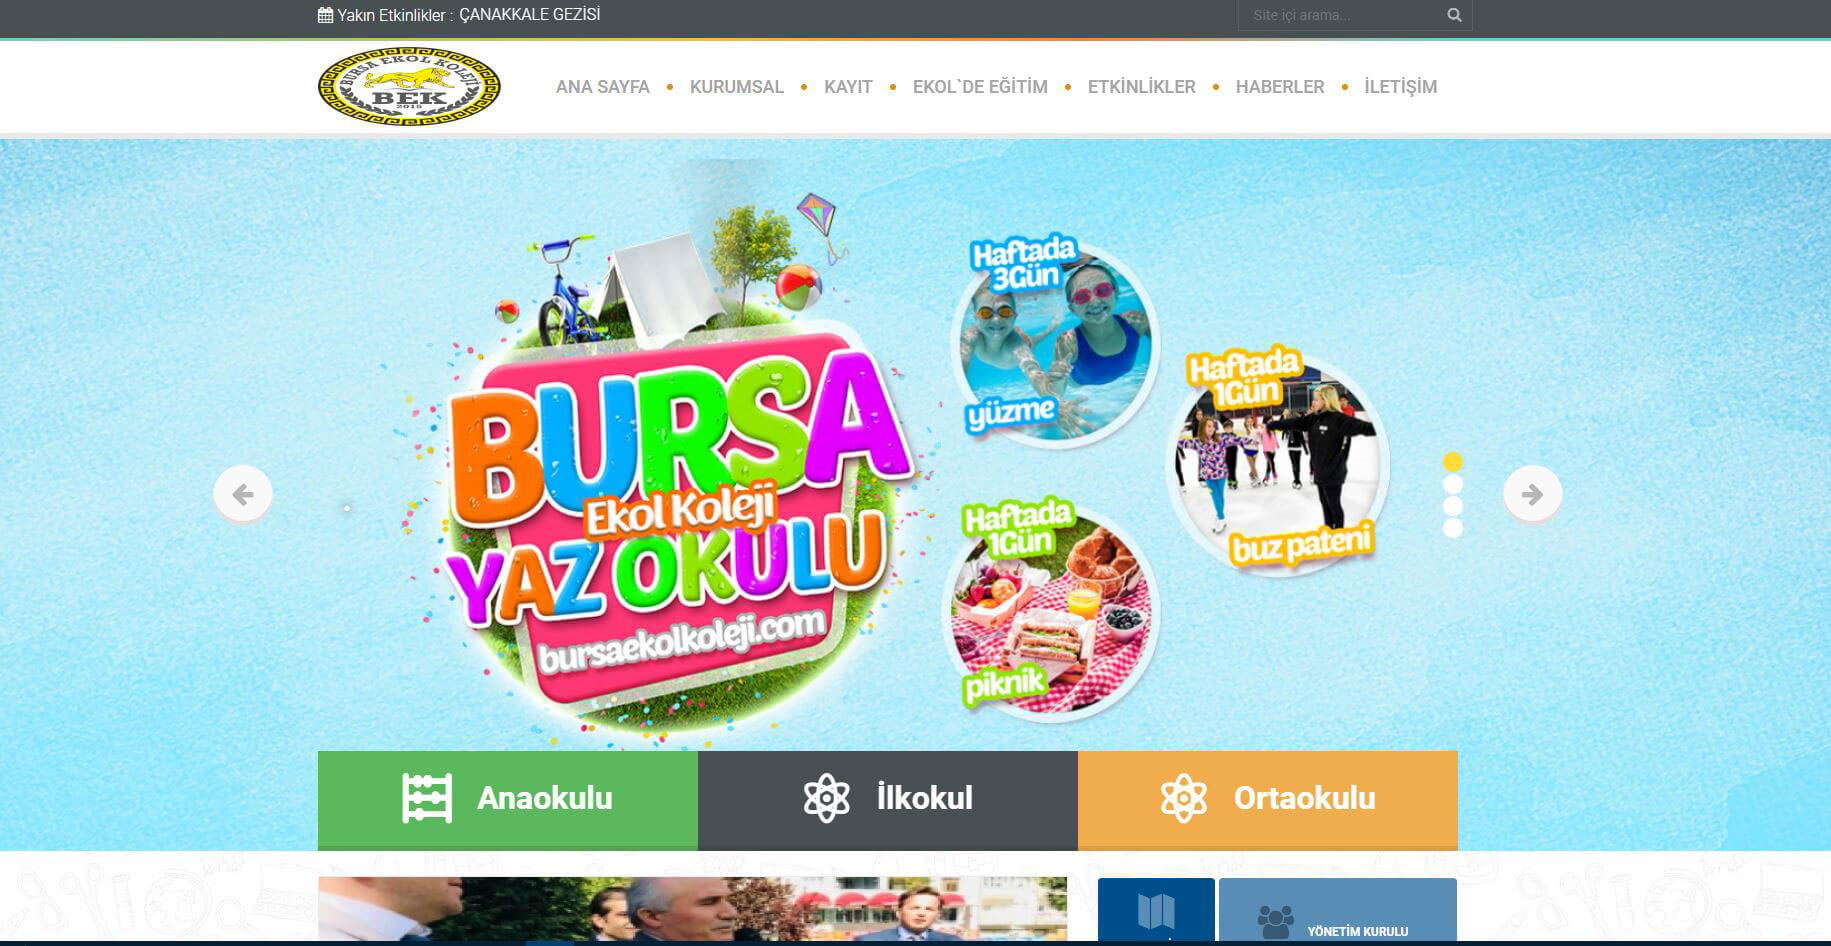Select the third slide indicator dot
Viewport: 1831px width, 946px height.
click(1453, 506)
